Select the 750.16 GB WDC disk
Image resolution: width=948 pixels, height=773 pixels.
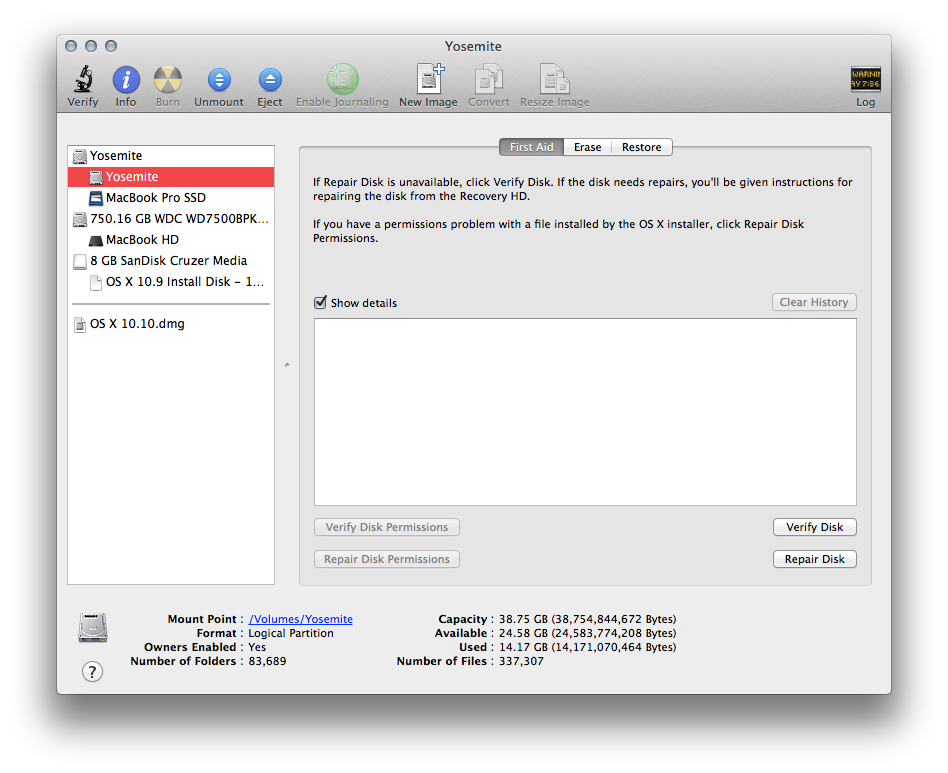(171, 219)
